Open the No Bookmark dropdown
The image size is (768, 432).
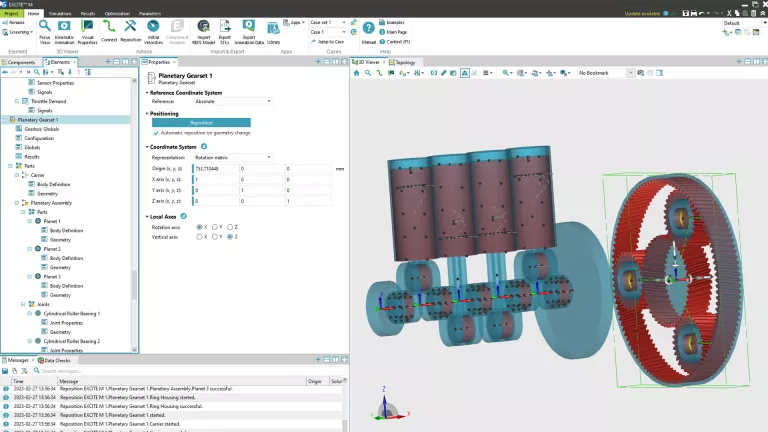(x=605, y=73)
